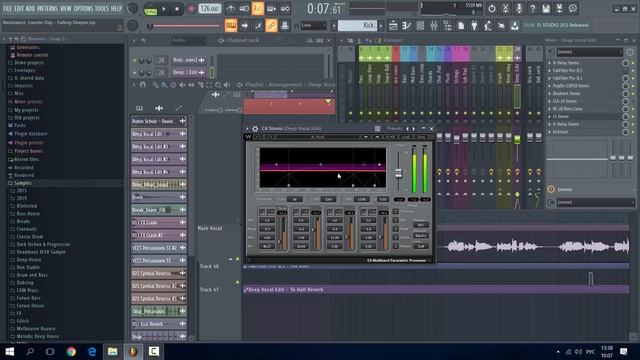The image size is (640, 360).
Task: Select the Crash pattern in picker
Action: (x=159, y=197)
